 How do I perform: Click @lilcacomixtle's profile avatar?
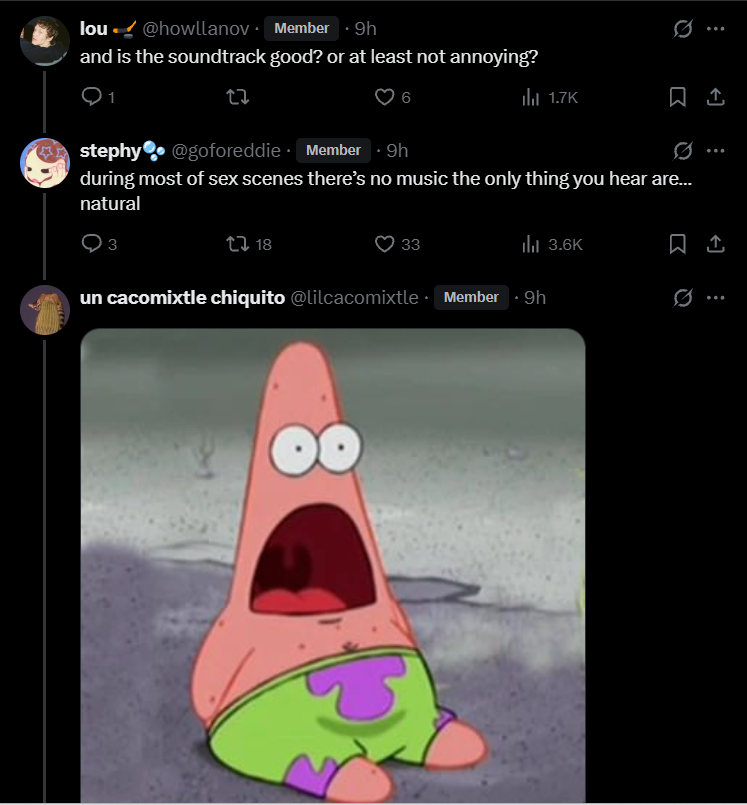(x=45, y=308)
